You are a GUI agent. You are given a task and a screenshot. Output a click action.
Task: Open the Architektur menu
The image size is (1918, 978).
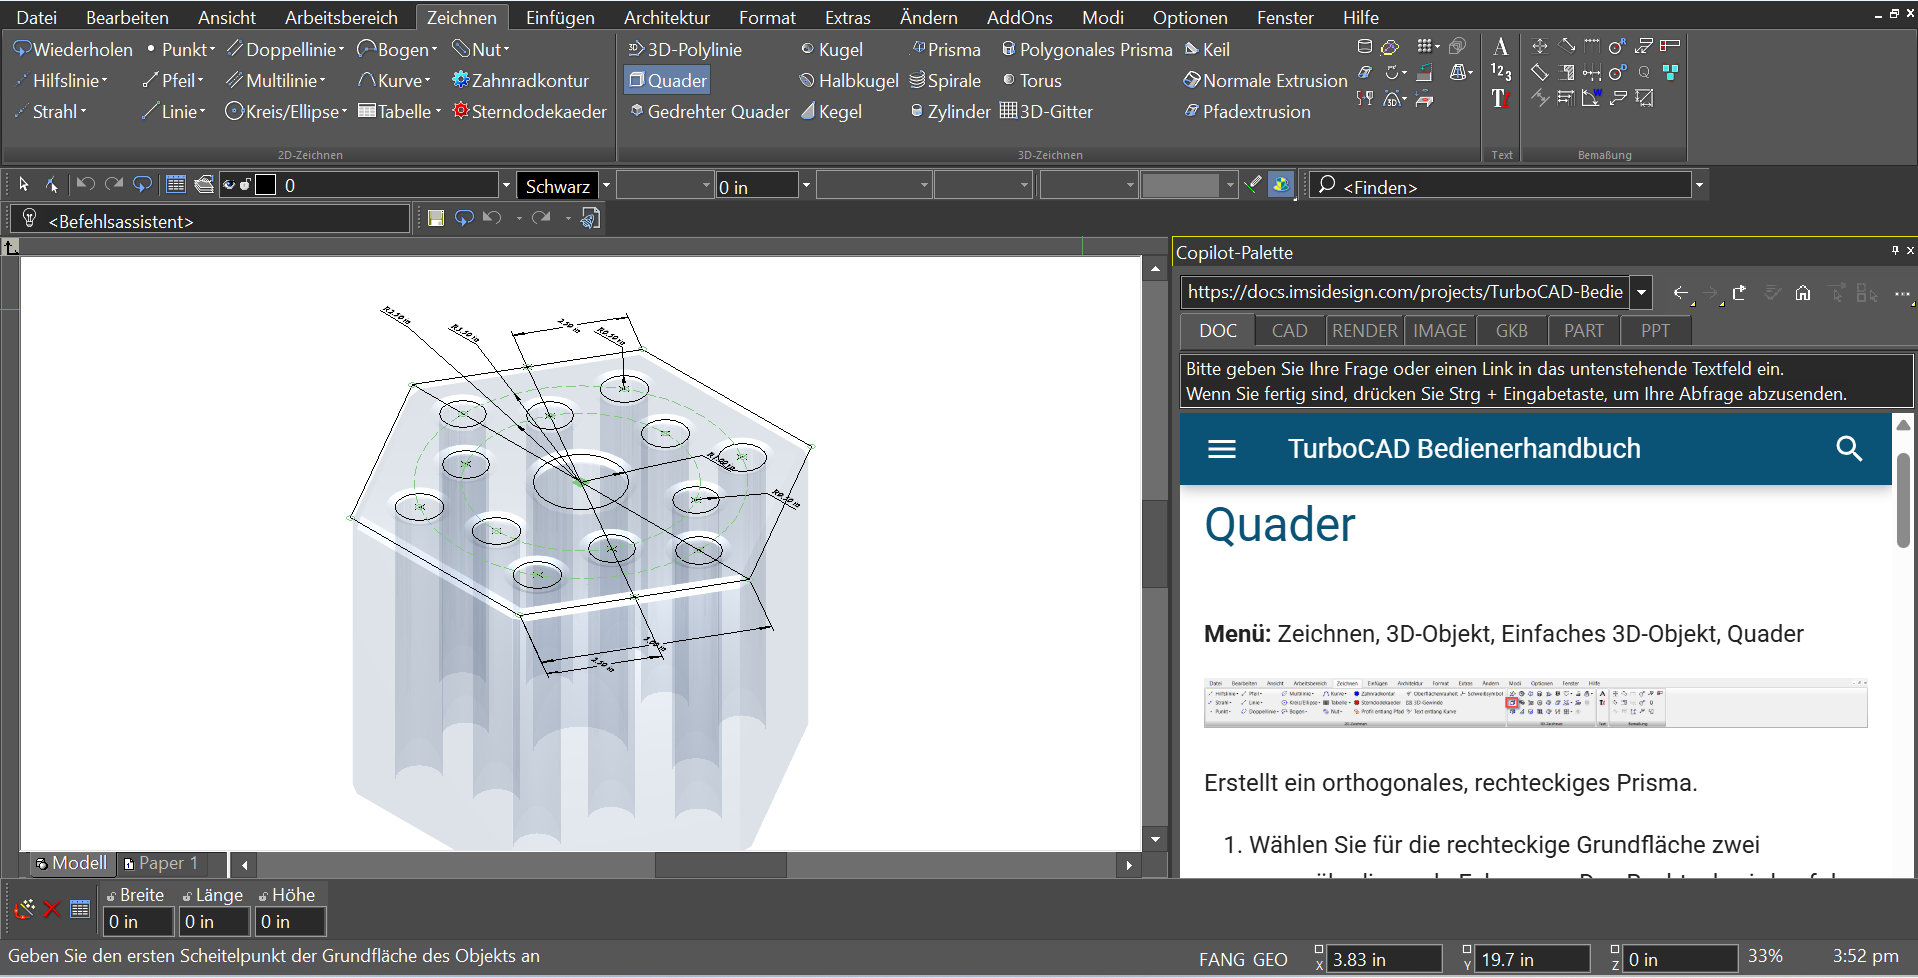[666, 17]
